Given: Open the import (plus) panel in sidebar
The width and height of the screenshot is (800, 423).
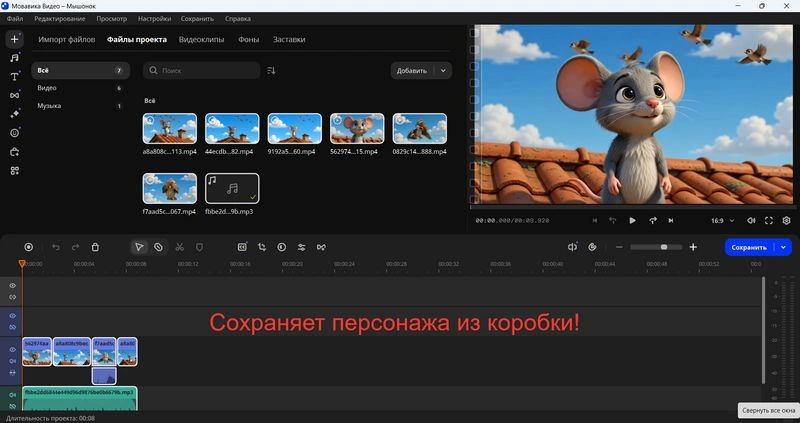Looking at the screenshot, I should pos(14,39).
